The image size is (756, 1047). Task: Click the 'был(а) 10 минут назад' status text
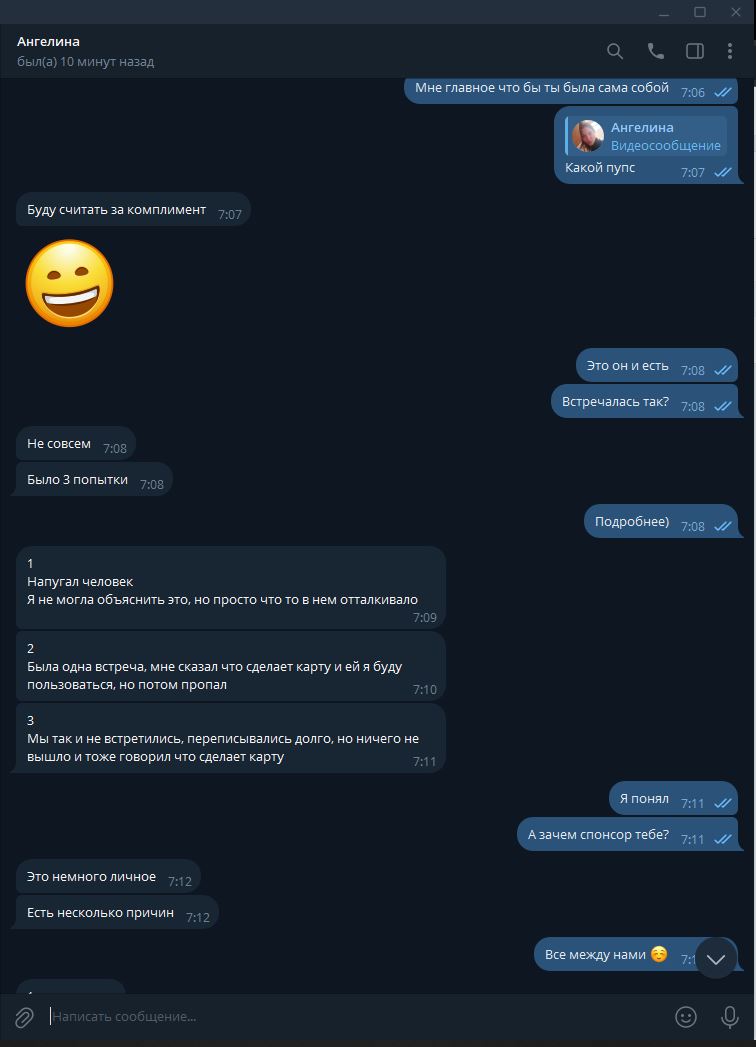pos(85,61)
